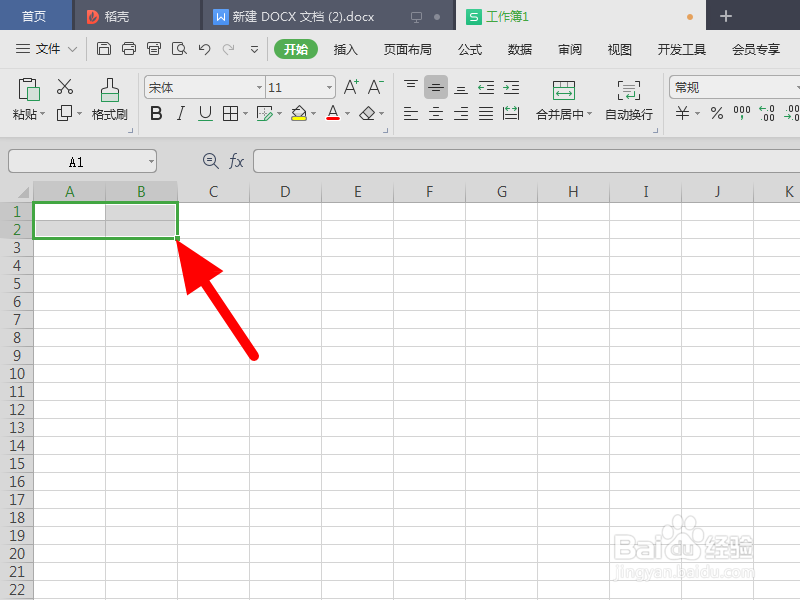Switch to 插入 ribbon tab

tap(345, 49)
